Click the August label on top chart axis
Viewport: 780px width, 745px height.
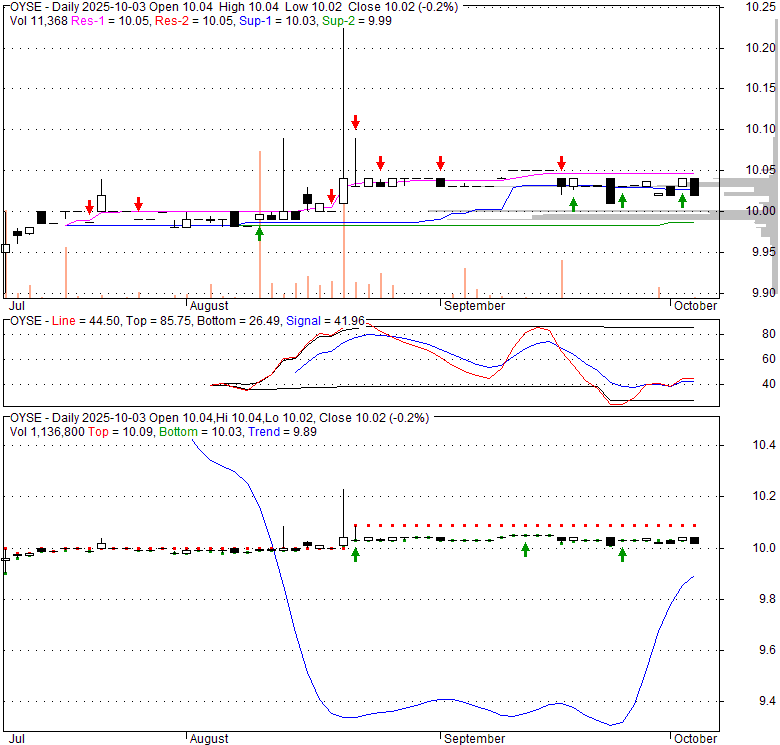[x=208, y=306]
